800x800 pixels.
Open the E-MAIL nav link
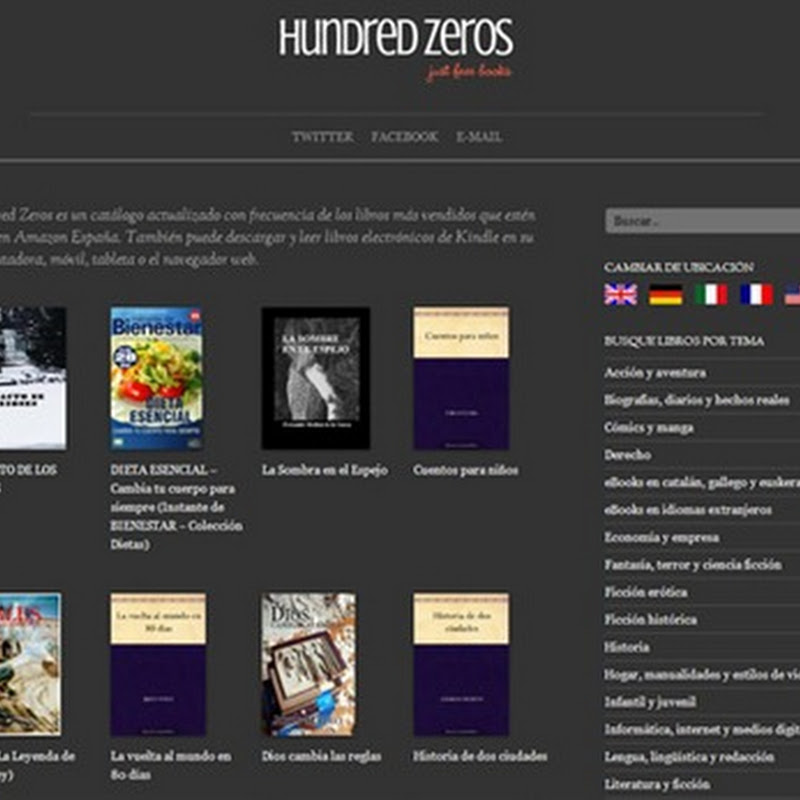tap(479, 137)
